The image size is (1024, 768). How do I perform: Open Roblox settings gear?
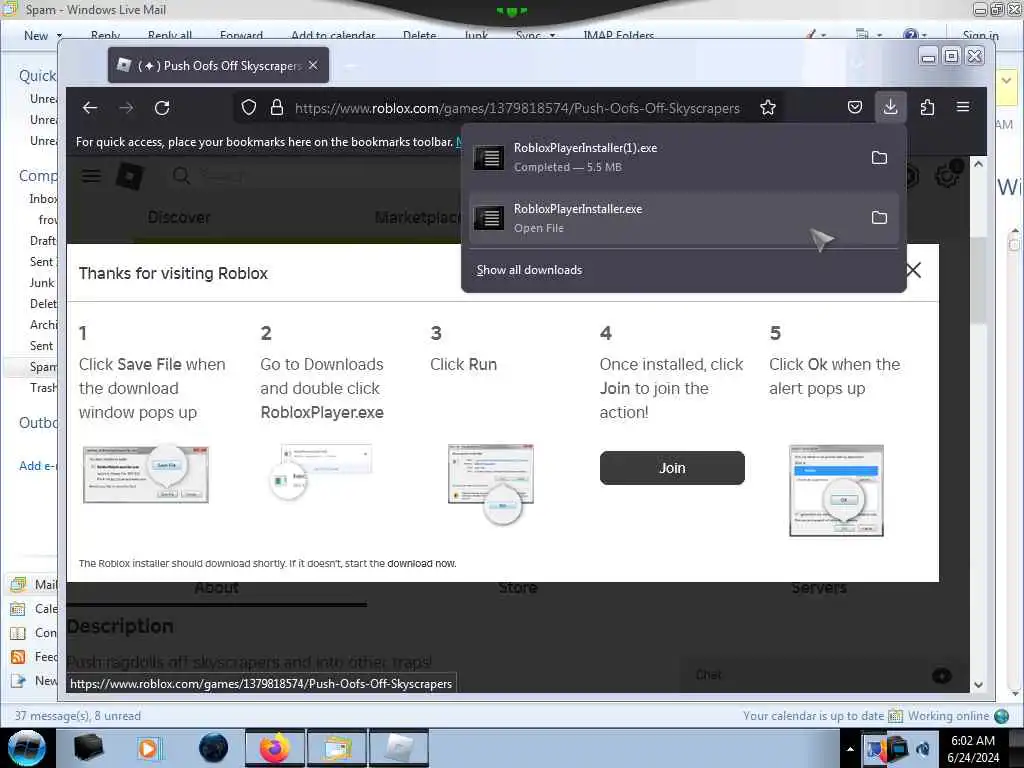(948, 175)
